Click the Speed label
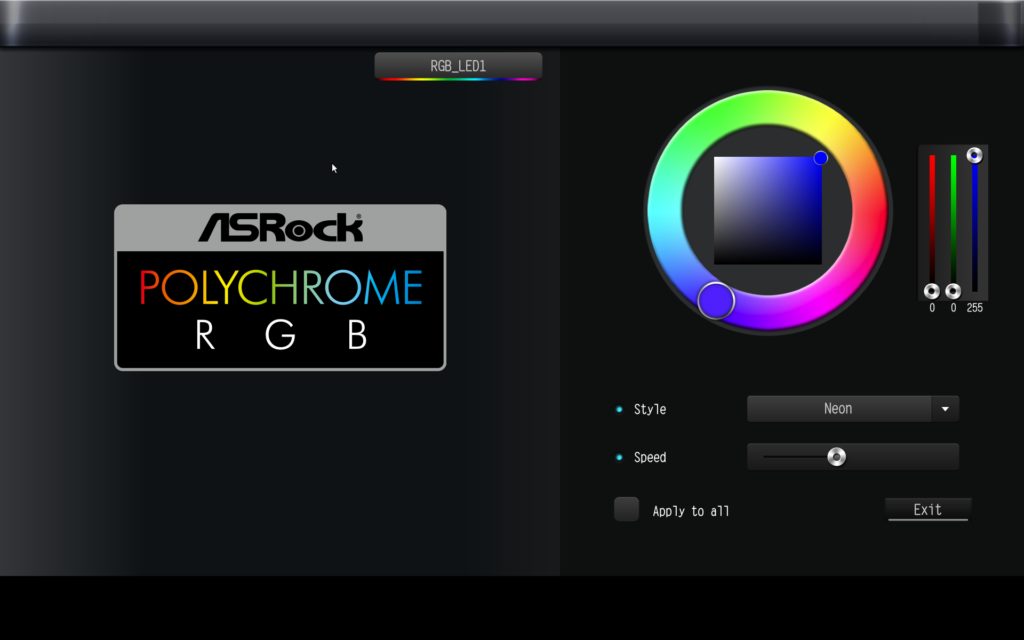Image resolution: width=1024 pixels, height=640 pixels. click(650, 457)
